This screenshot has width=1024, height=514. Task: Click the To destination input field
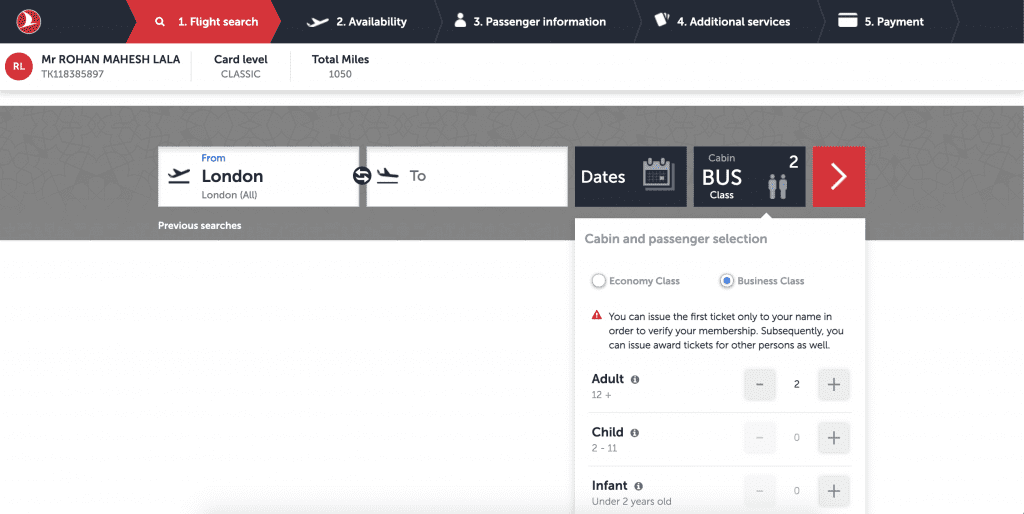467,176
